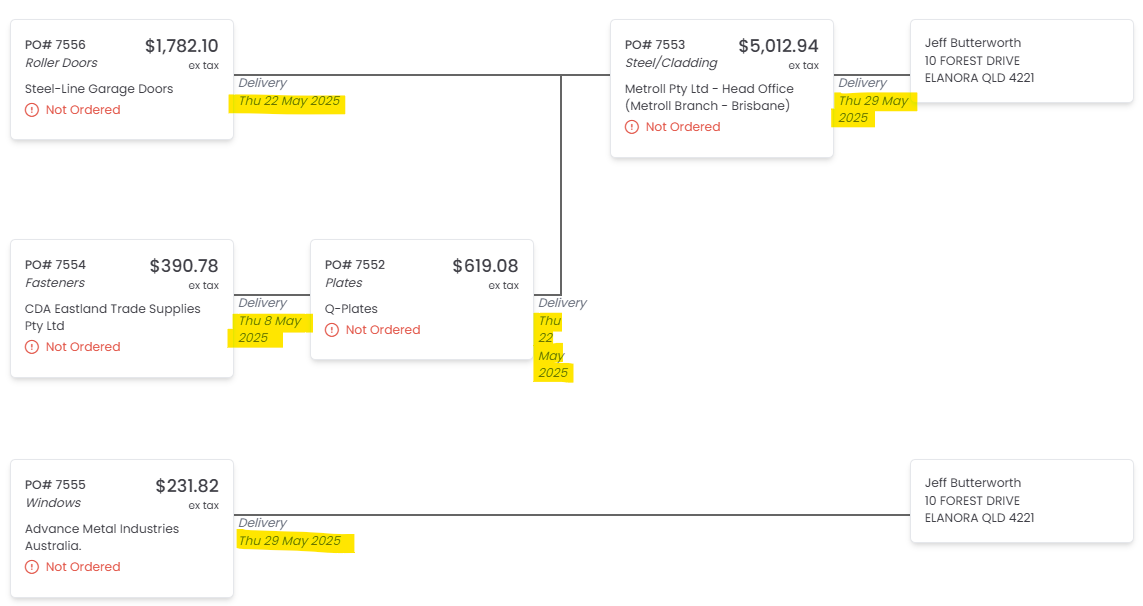Click warning icon on PO# 7556 card
Screen dimensions: 1143x606
coord(32,110)
